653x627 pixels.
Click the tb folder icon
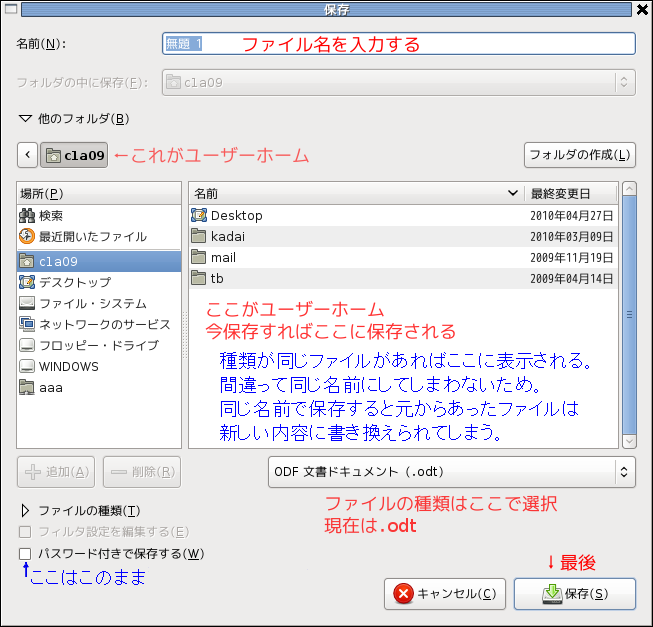[x=199, y=278]
